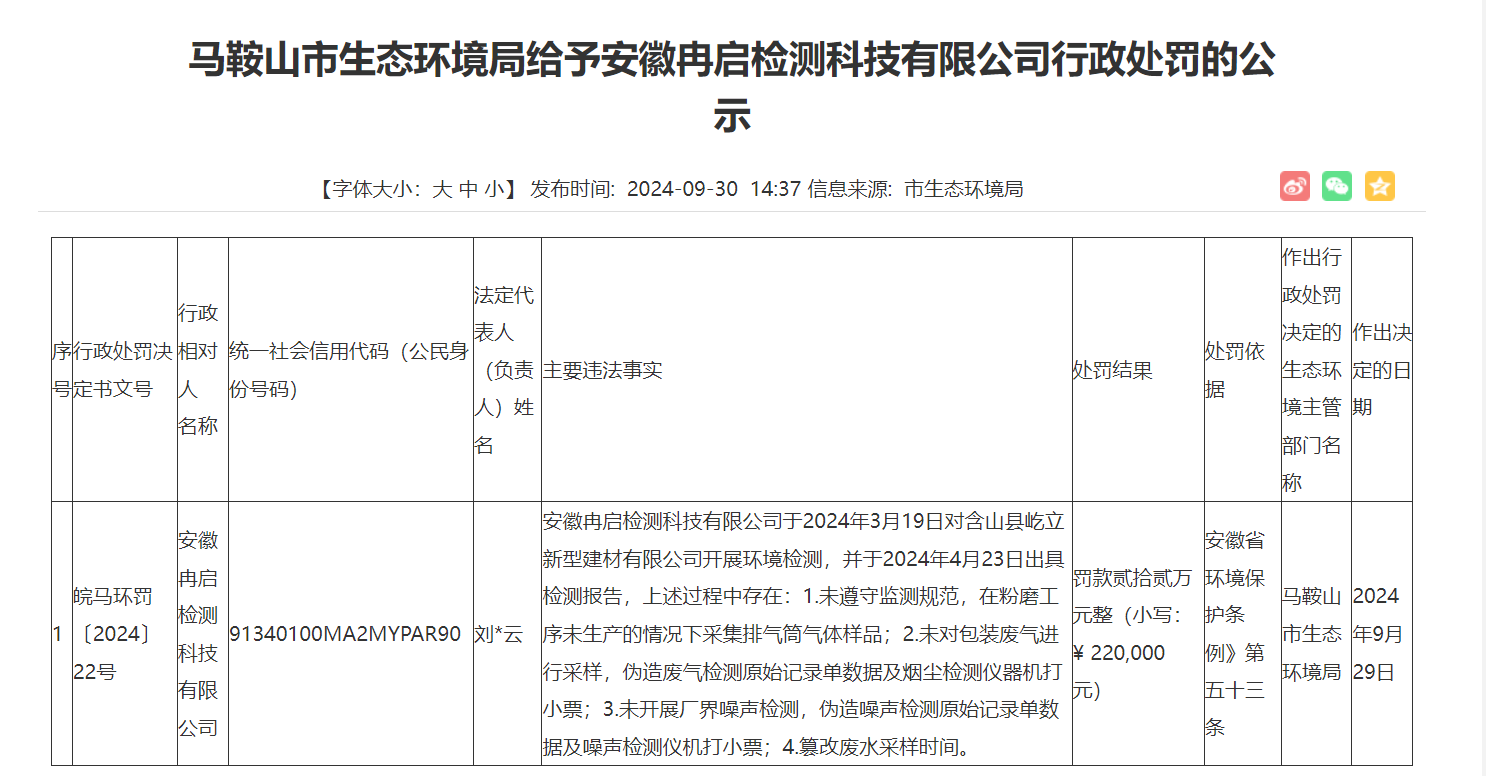Click the 序号 column header
Viewport: 1486px width, 776px height.
pyautogui.click(x=62, y=370)
